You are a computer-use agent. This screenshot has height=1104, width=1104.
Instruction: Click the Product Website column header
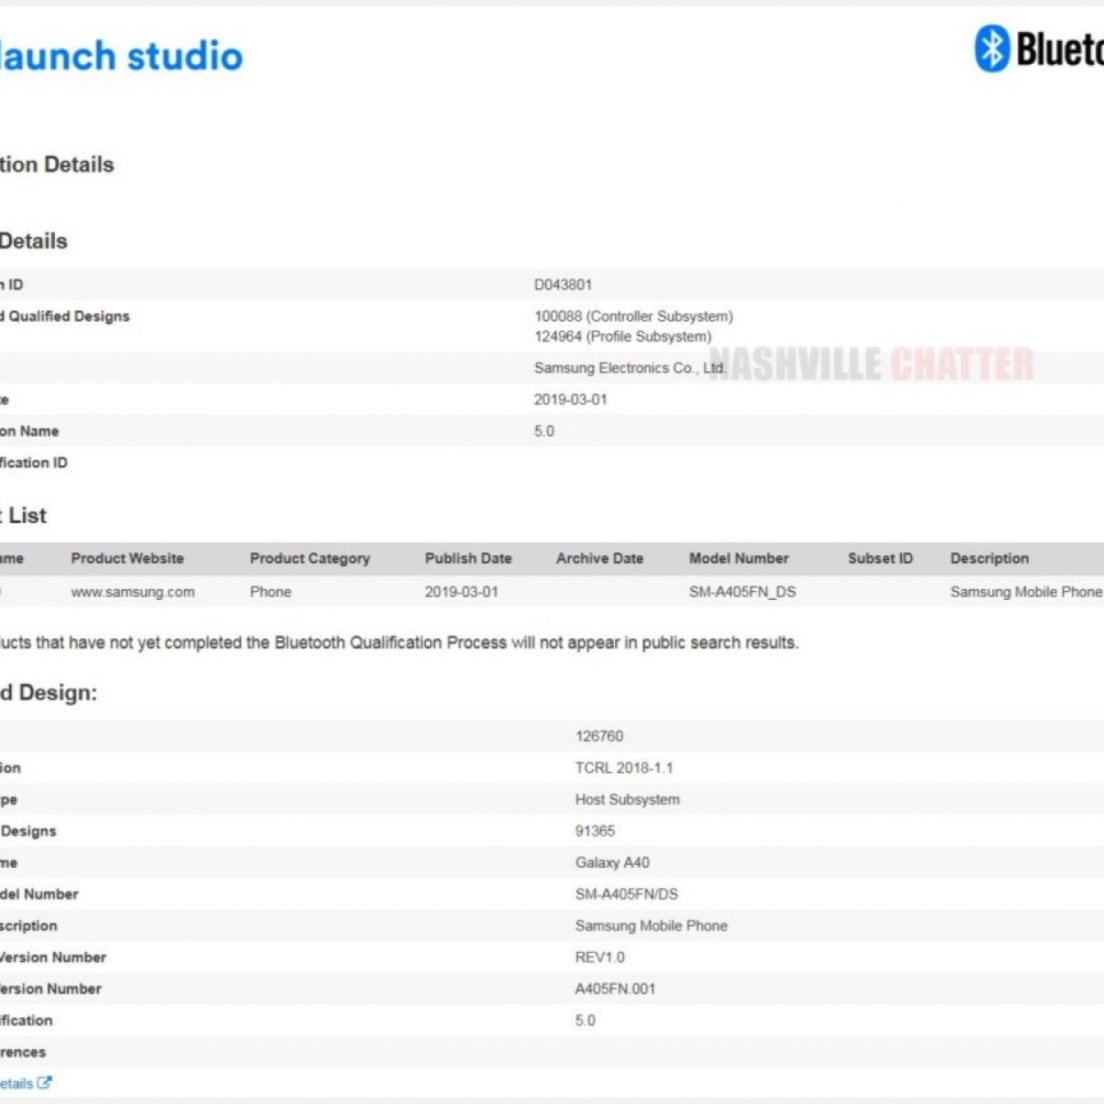pyautogui.click(x=127, y=558)
